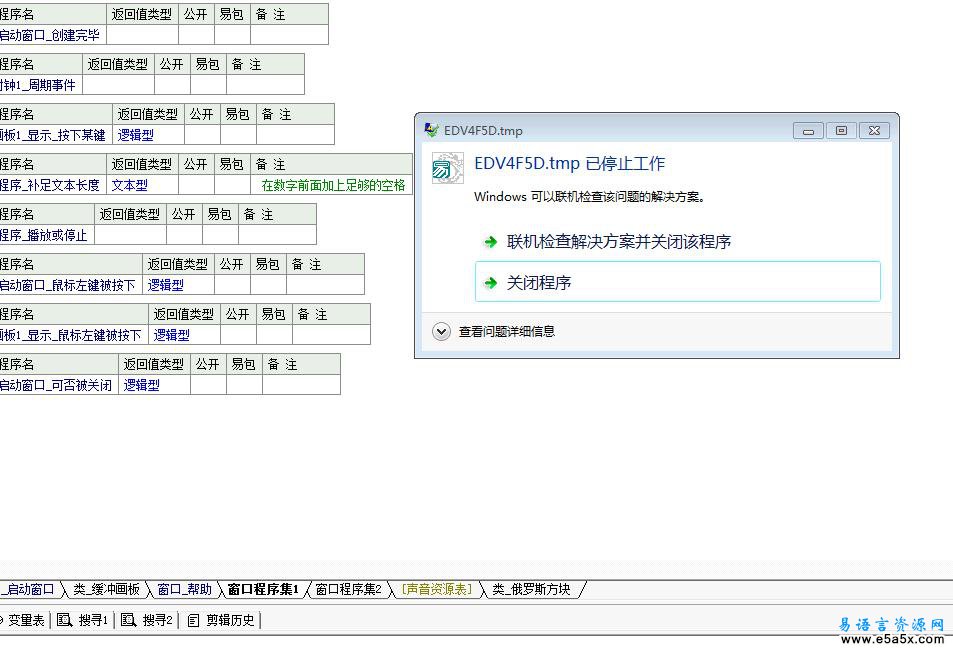Minimize the EDV4F5D.tmp dialog
The image size is (953, 652).
click(x=808, y=131)
